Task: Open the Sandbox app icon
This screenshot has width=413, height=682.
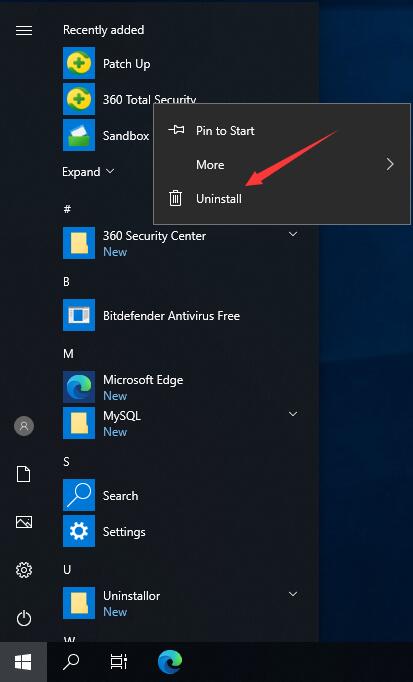Action: (79, 135)
